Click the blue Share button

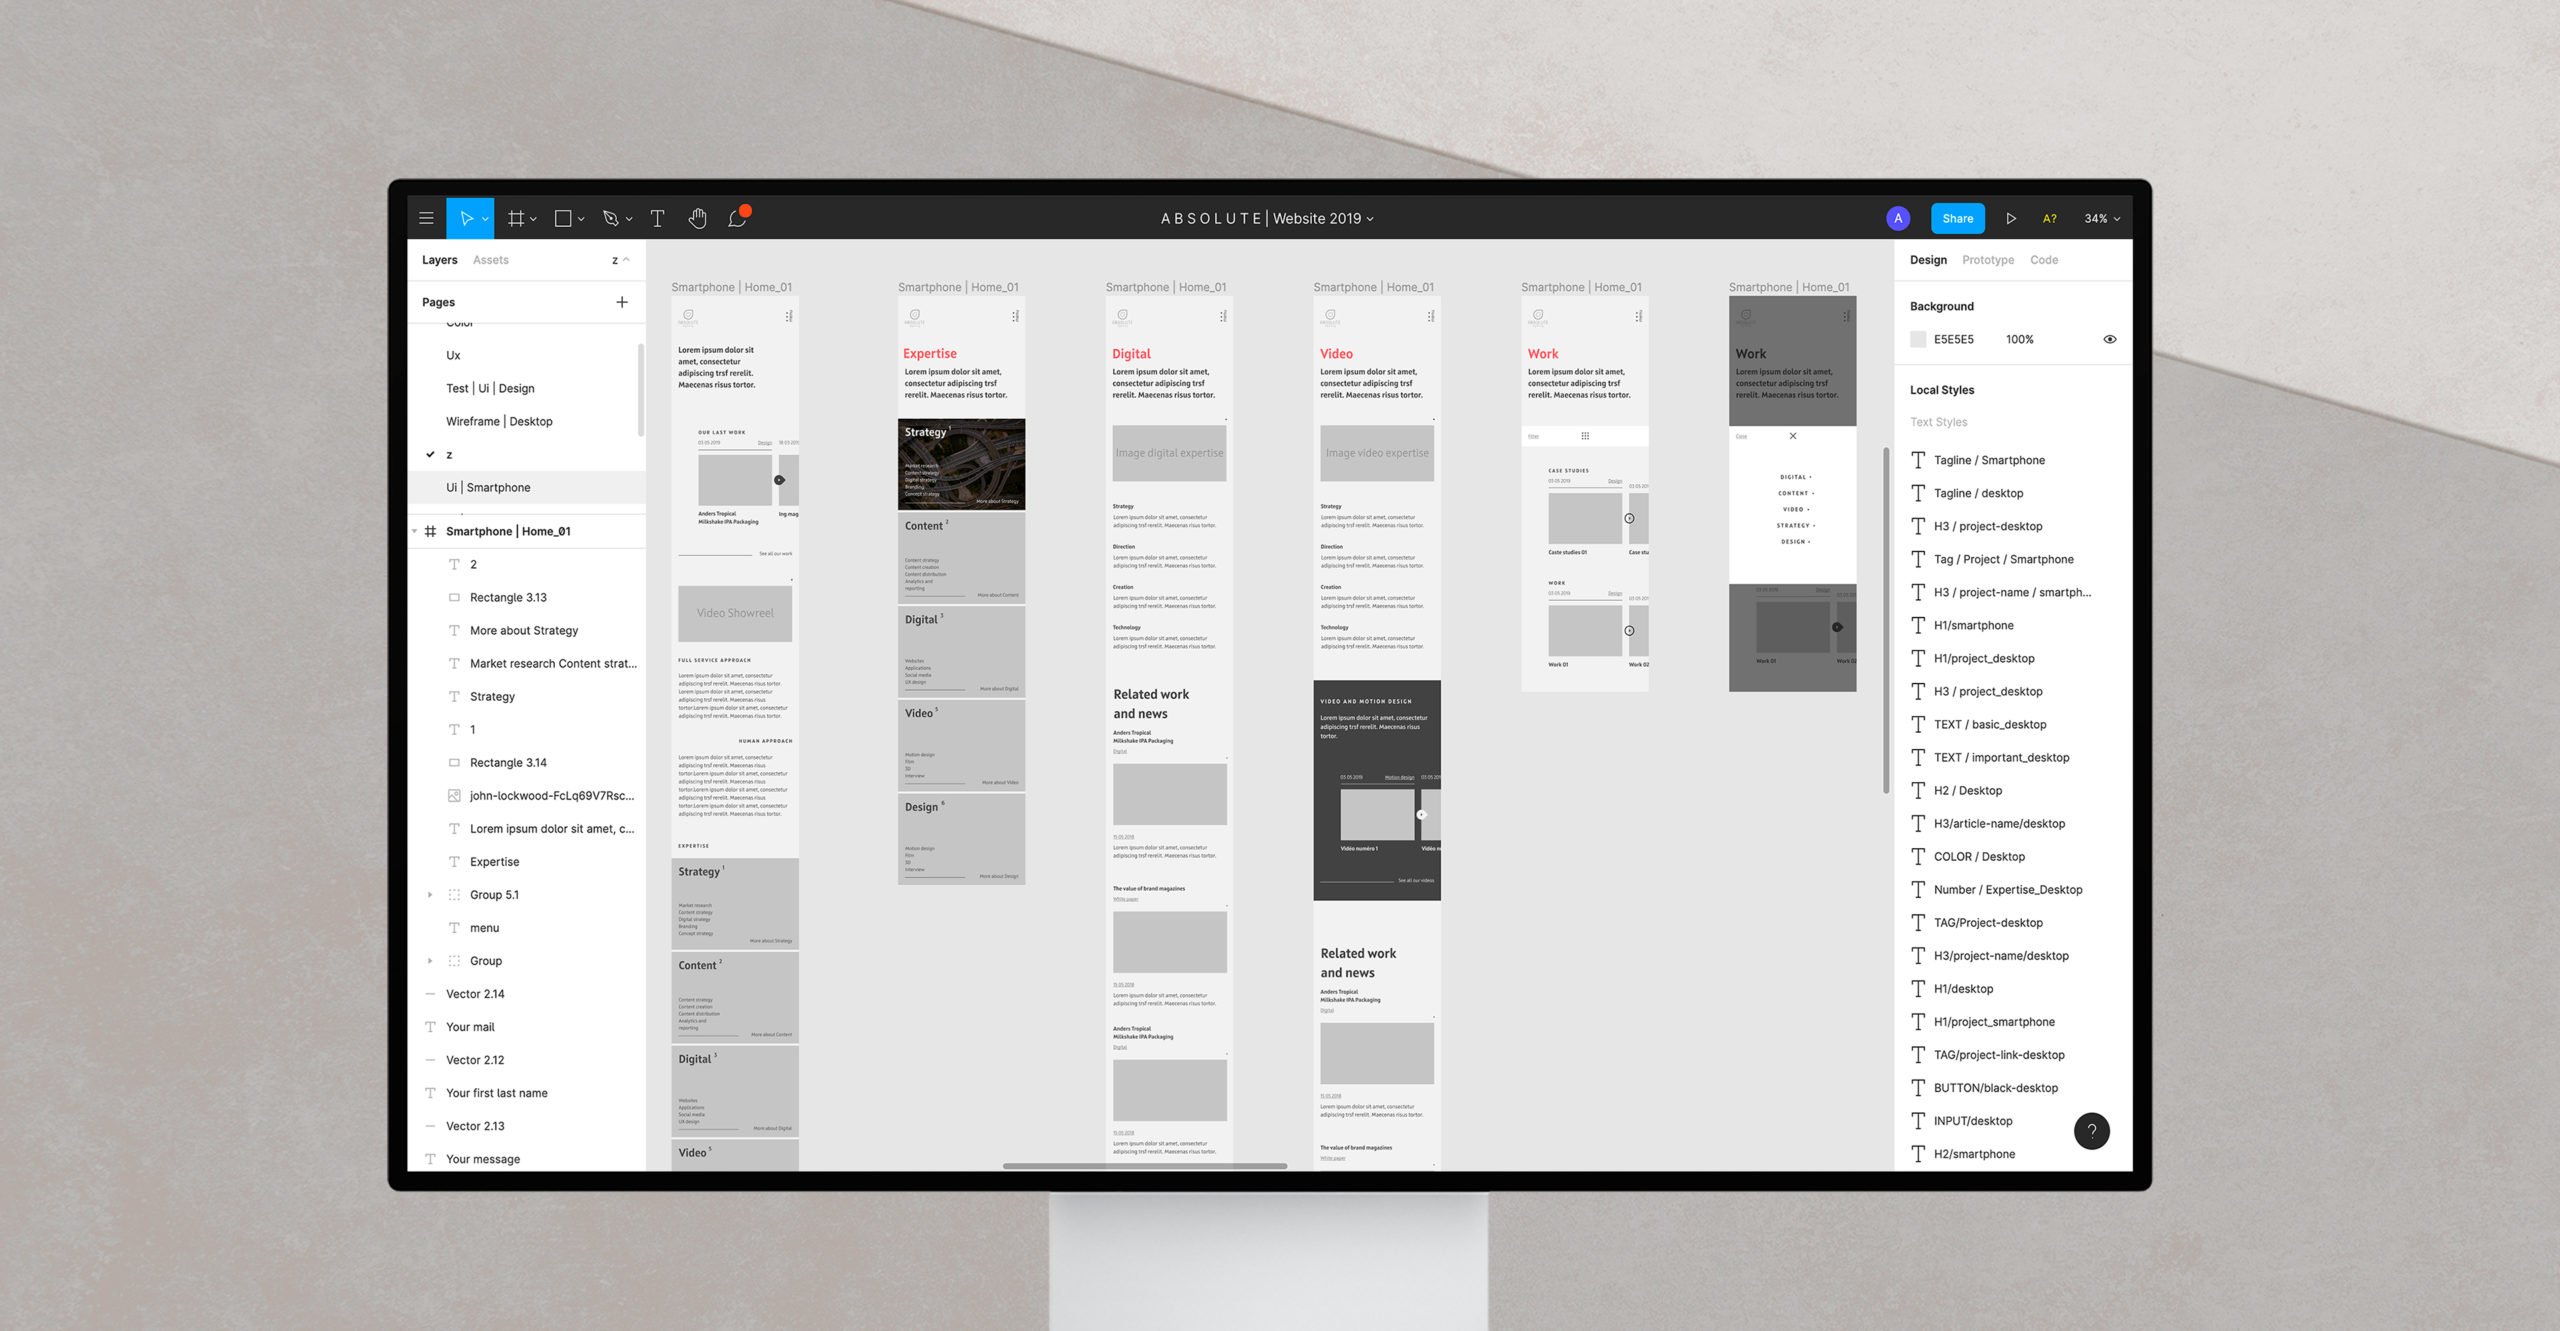[x=1957, y=218]
